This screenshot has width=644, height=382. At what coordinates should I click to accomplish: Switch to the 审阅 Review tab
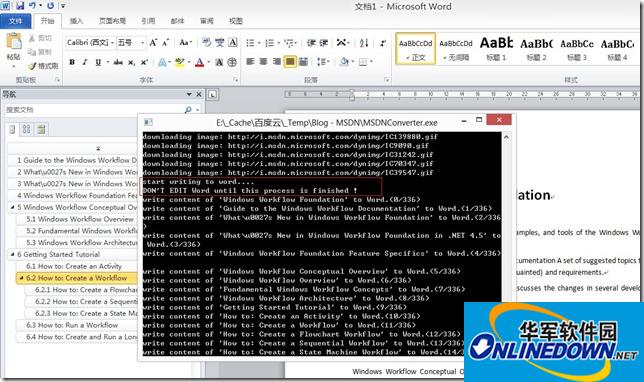[207, 21]
